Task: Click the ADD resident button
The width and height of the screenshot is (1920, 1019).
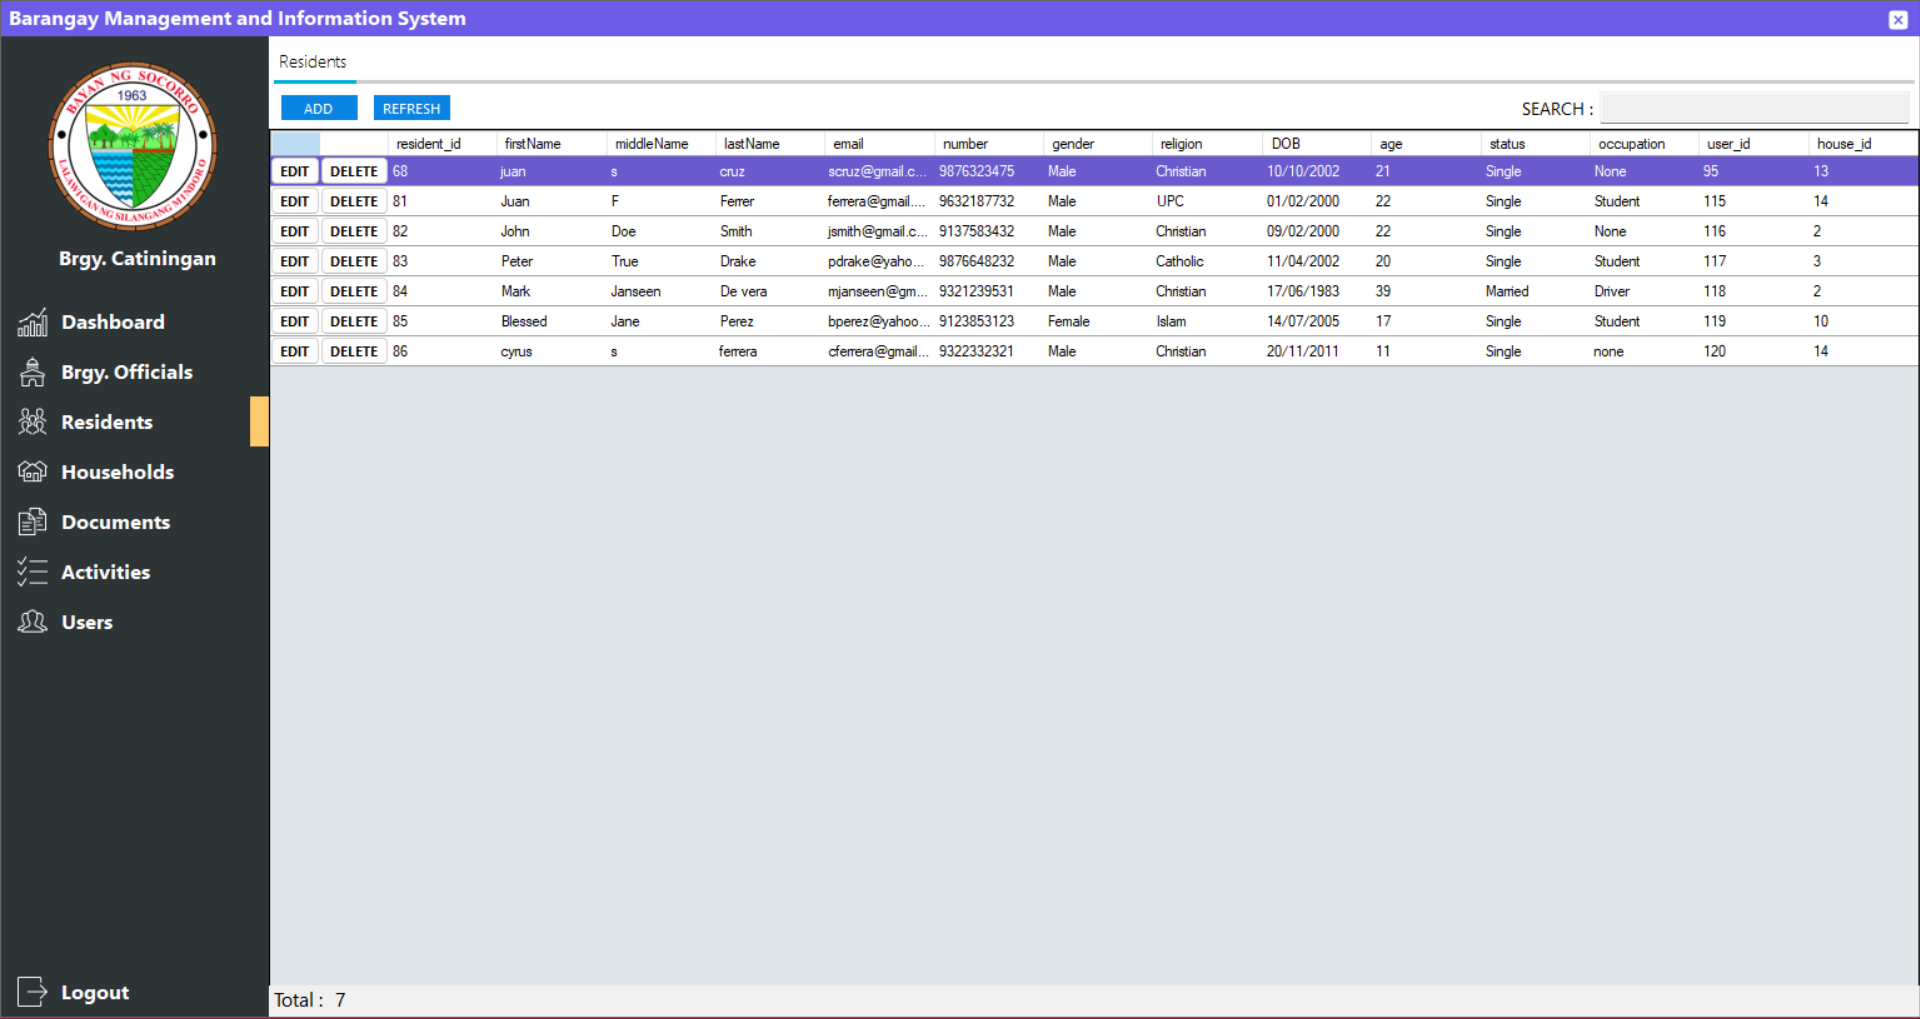Action: click(319, 108)
